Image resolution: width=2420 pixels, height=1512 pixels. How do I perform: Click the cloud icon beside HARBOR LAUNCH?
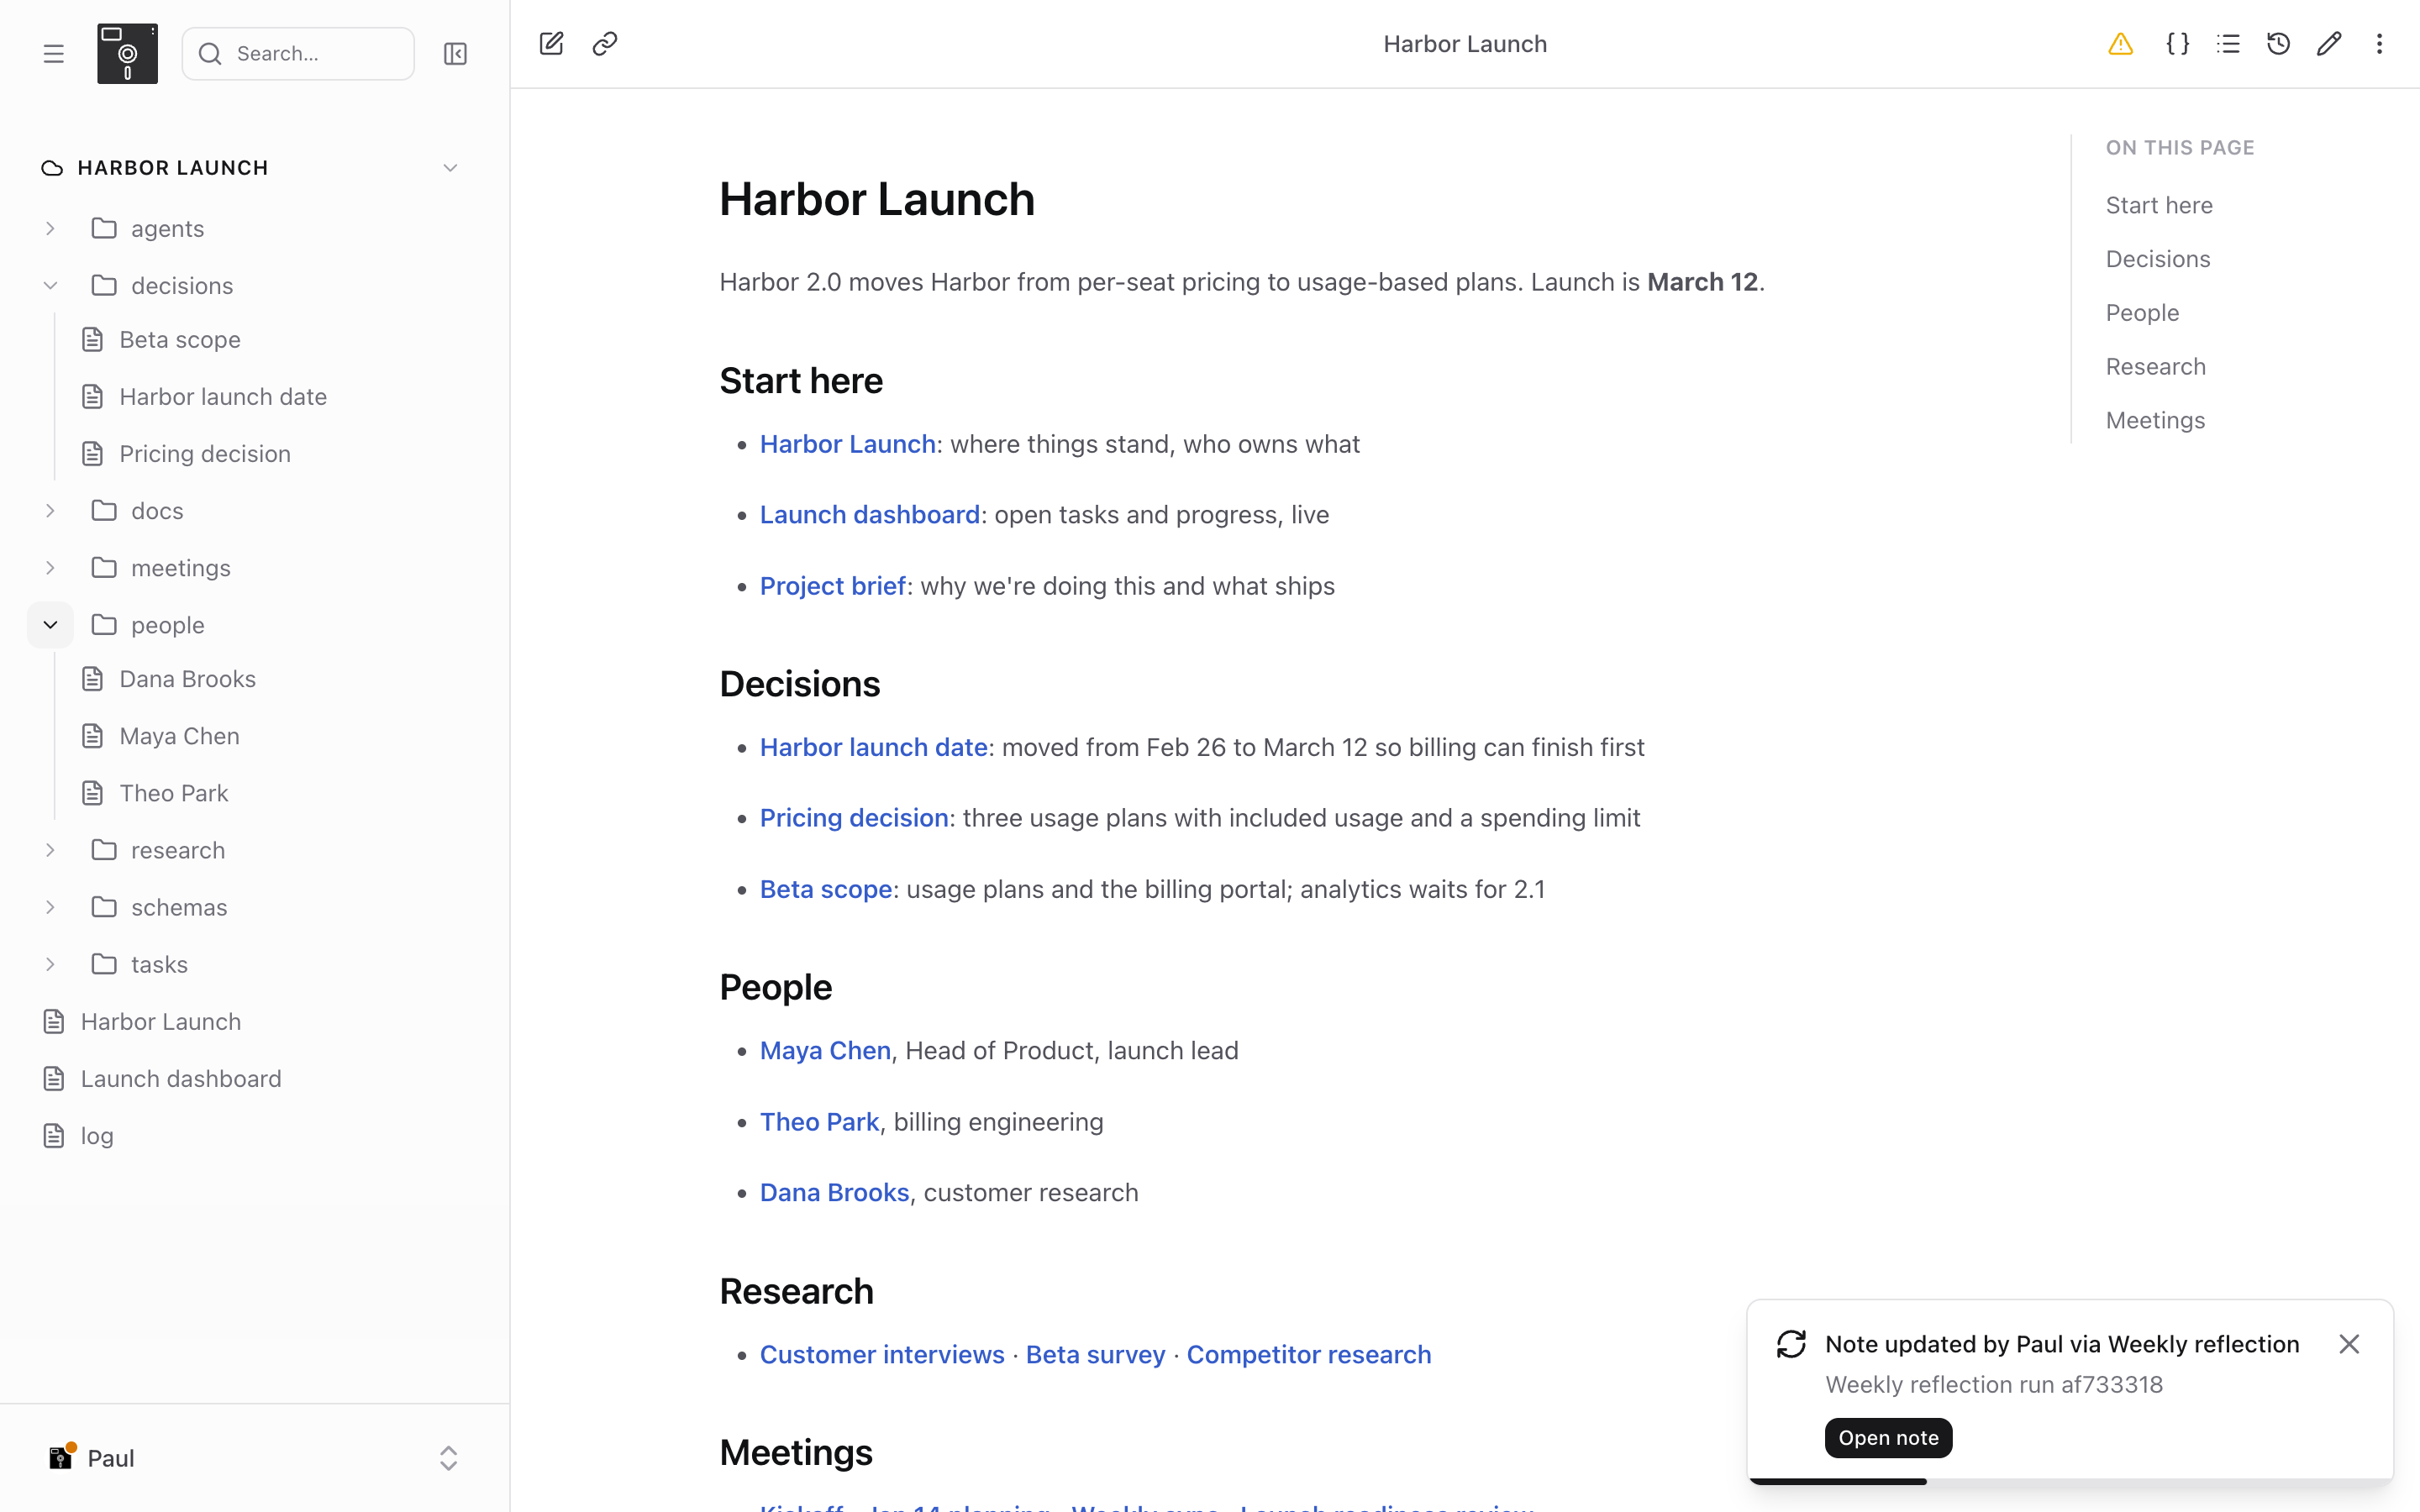tap(52, 168)
